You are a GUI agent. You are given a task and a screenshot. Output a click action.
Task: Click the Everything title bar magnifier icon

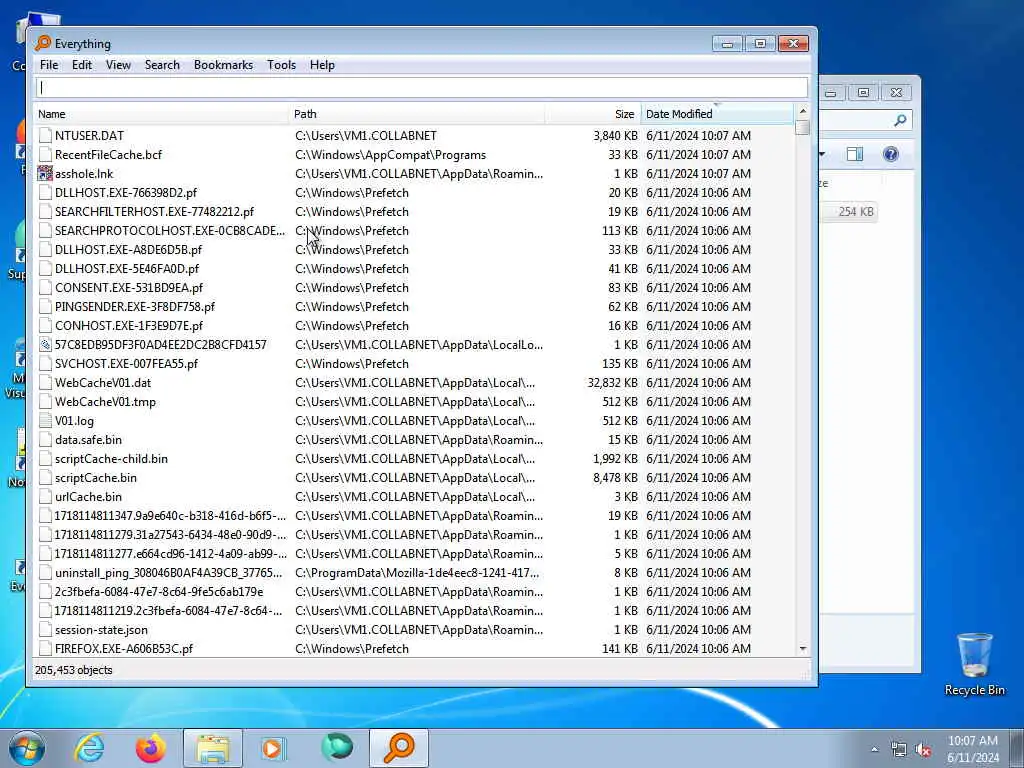[x=43, y=43]
